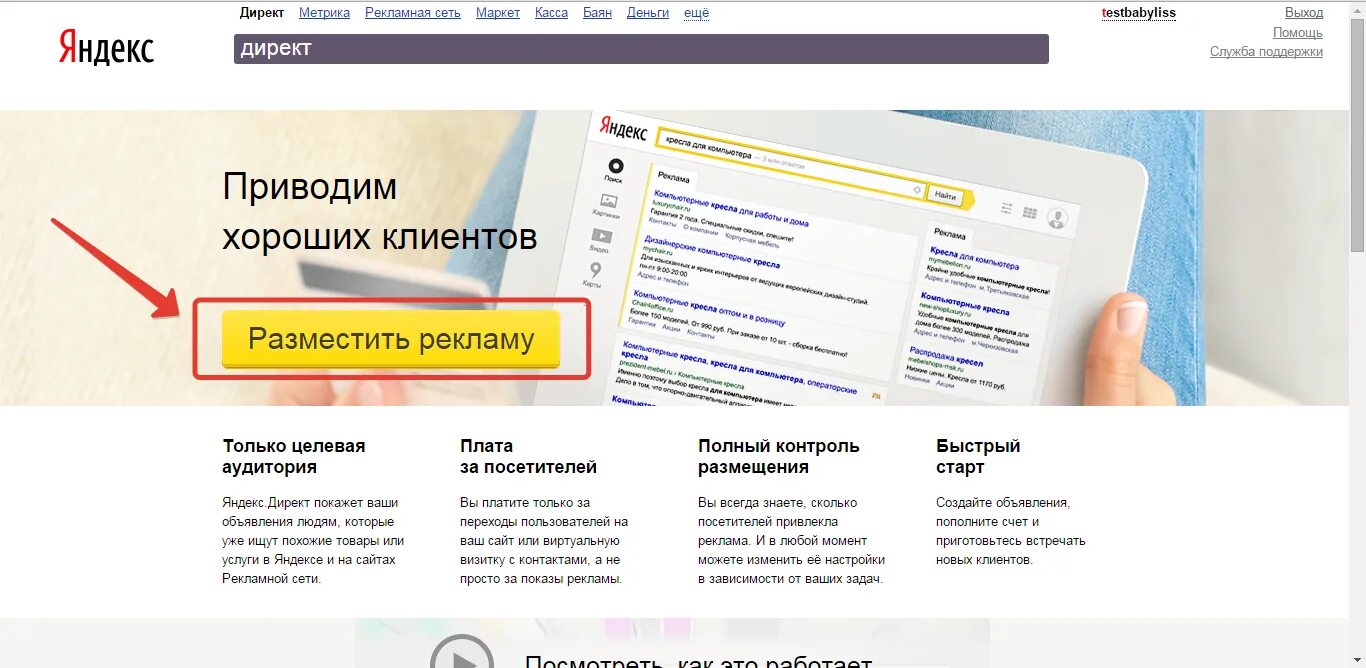Click the Быстрый старт heading
Viewport: 1366px width, 668px height.
pos(978,456)
